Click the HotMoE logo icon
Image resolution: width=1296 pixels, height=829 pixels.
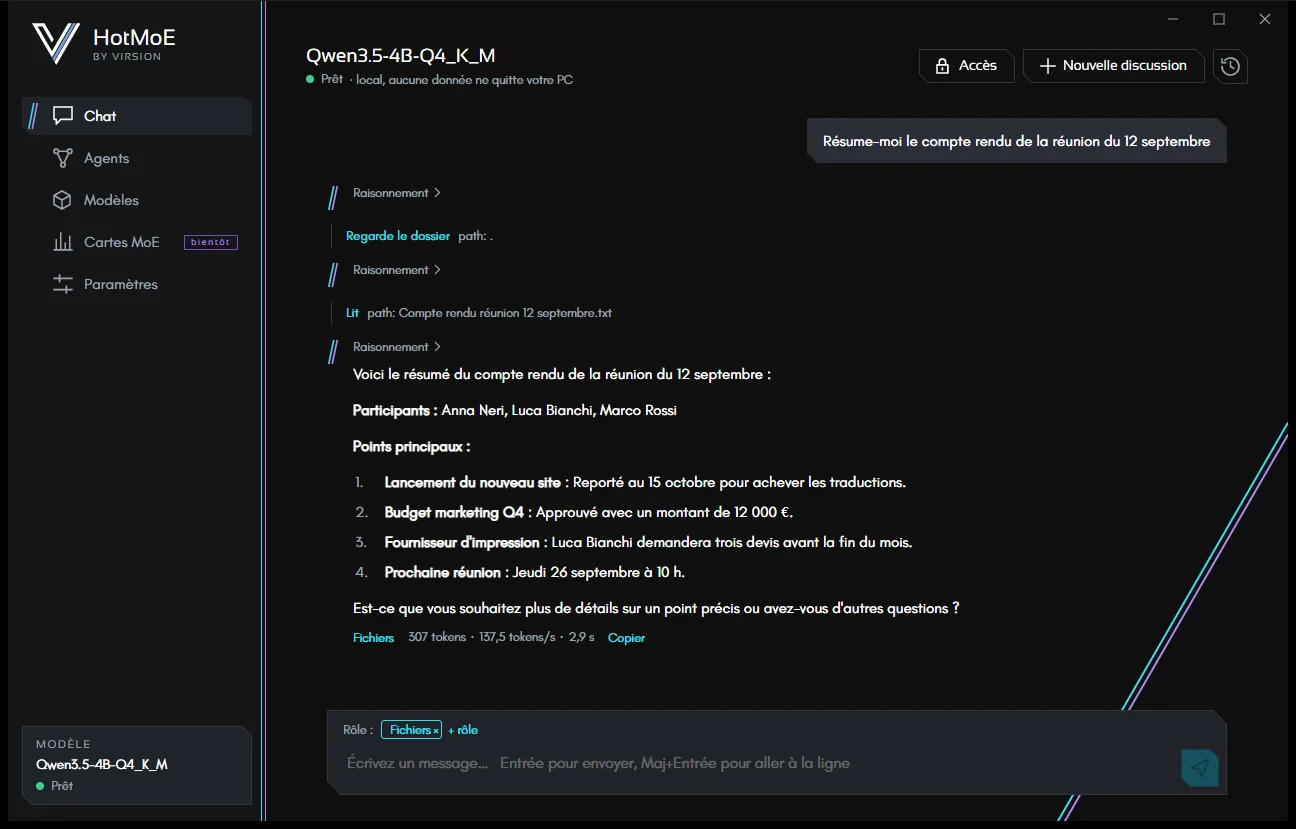(x=55, y=44)
